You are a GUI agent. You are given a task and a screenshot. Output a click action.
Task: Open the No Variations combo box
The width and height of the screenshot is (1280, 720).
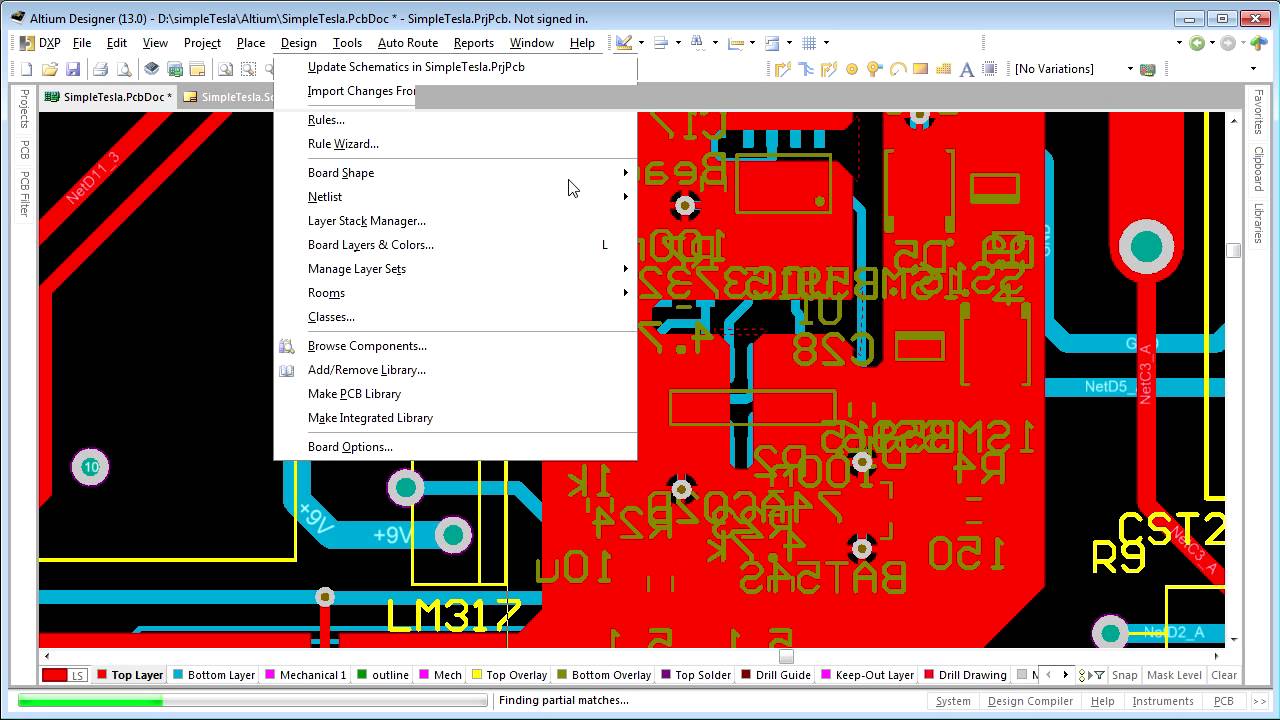pyautogui.click(x=1074, y=69)
